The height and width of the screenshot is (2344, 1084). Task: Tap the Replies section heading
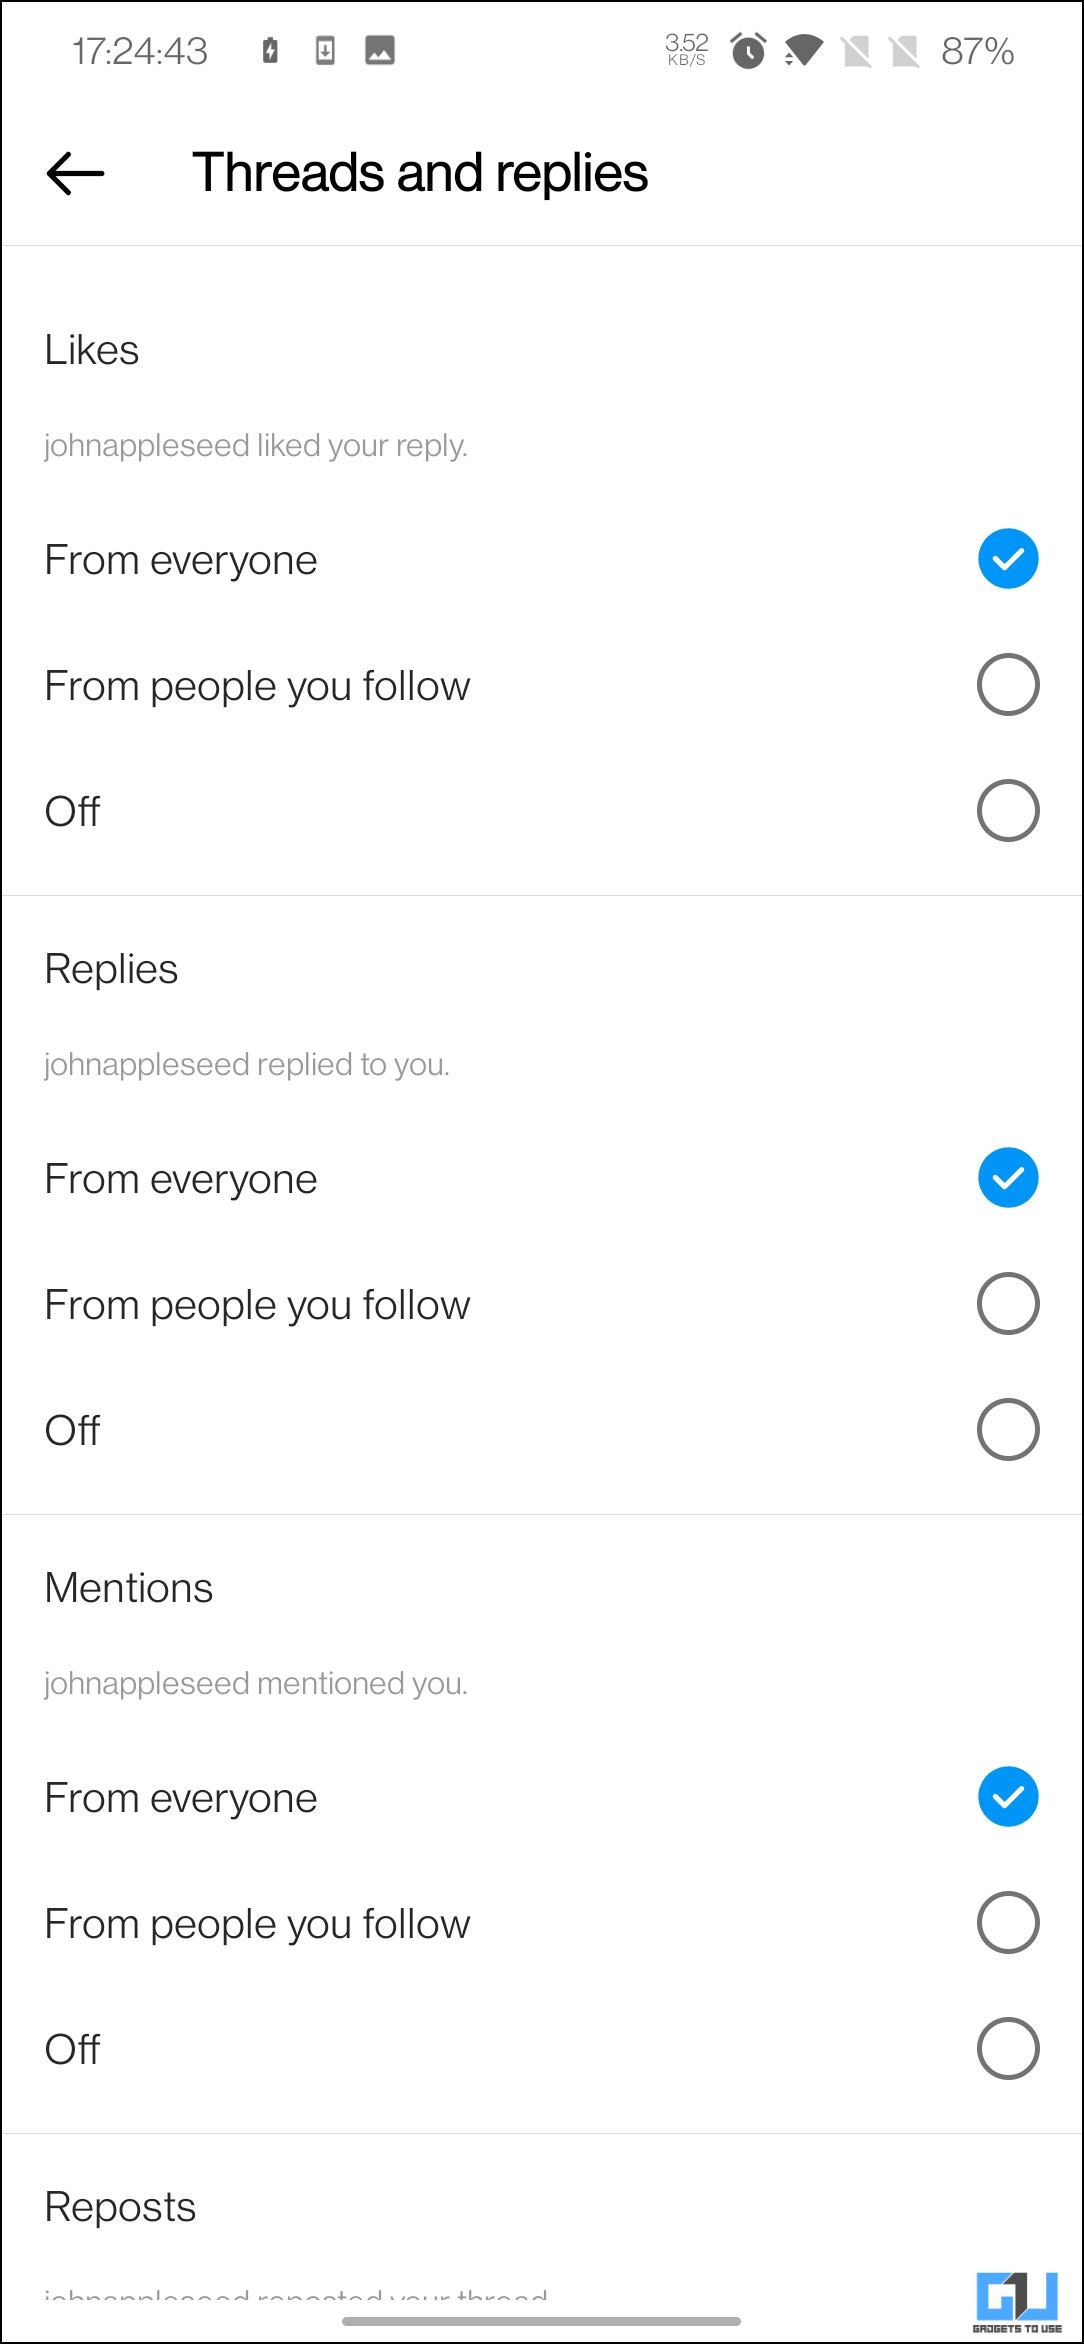point(110,968)
